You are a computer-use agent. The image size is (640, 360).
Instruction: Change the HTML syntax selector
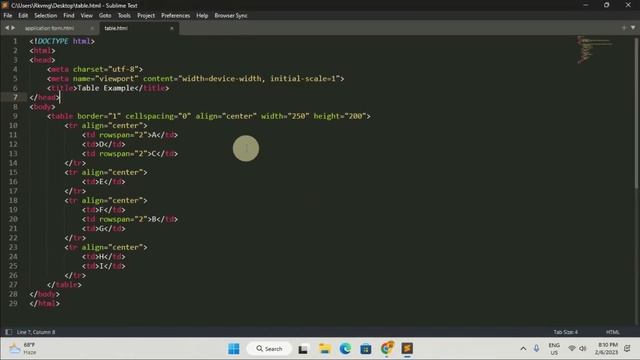click(612, 332)
